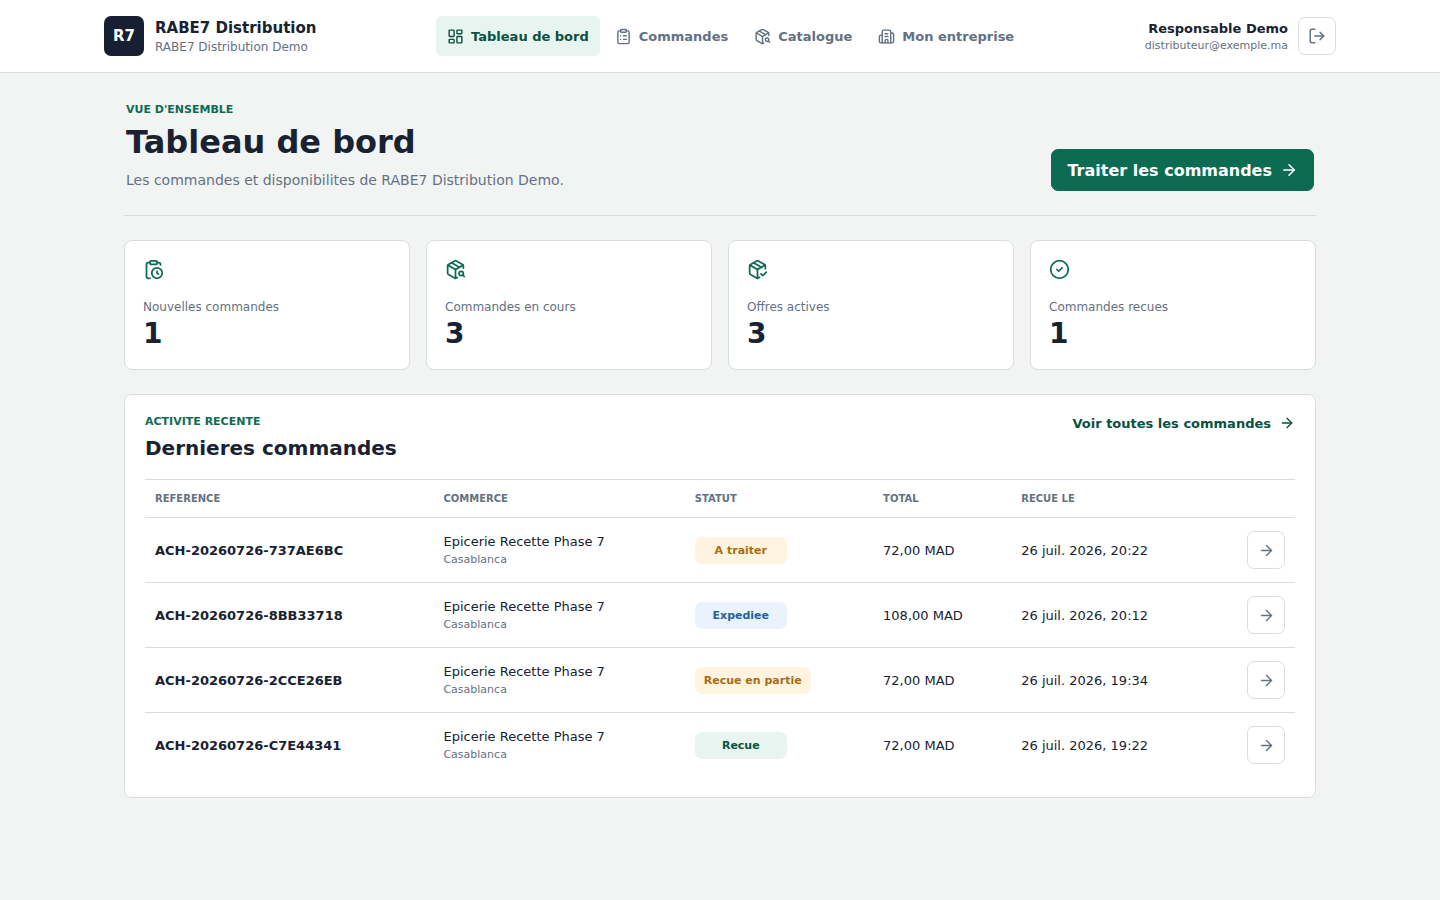This screenshot has width=1440, height=900.
Task: Click the Offres actives box icon
Action: (758, 270)
